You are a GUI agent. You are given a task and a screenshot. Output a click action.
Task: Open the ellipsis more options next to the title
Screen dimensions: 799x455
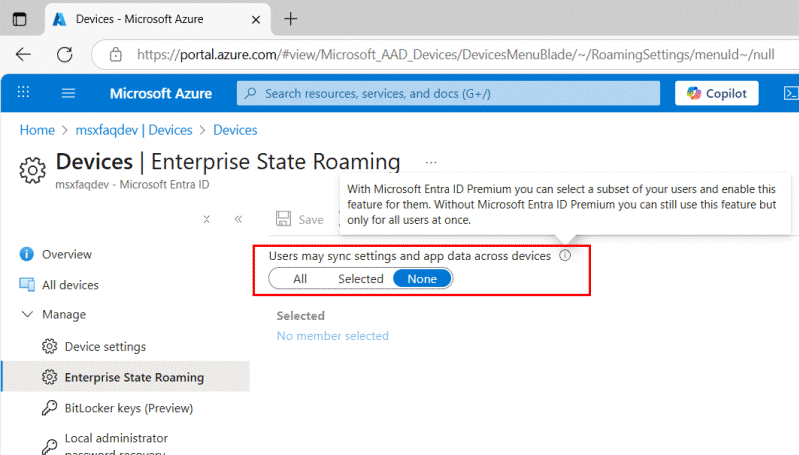click(431, 163)
